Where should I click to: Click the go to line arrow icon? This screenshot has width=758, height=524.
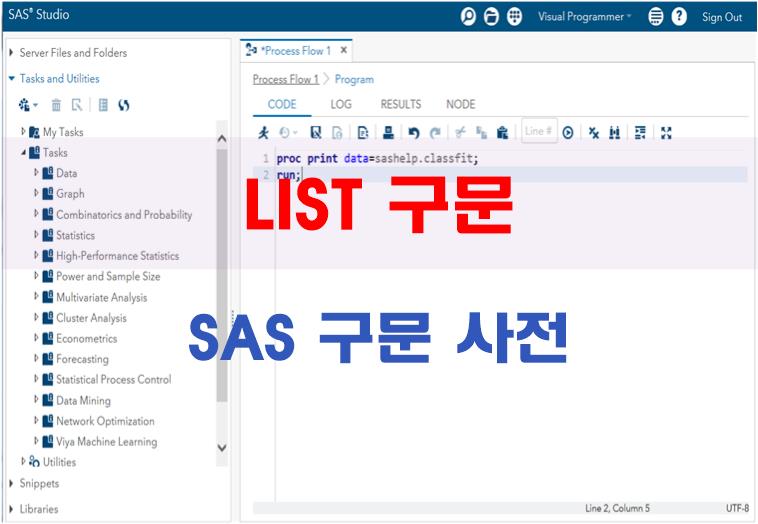pyautogui.click(x=568, y=132)
